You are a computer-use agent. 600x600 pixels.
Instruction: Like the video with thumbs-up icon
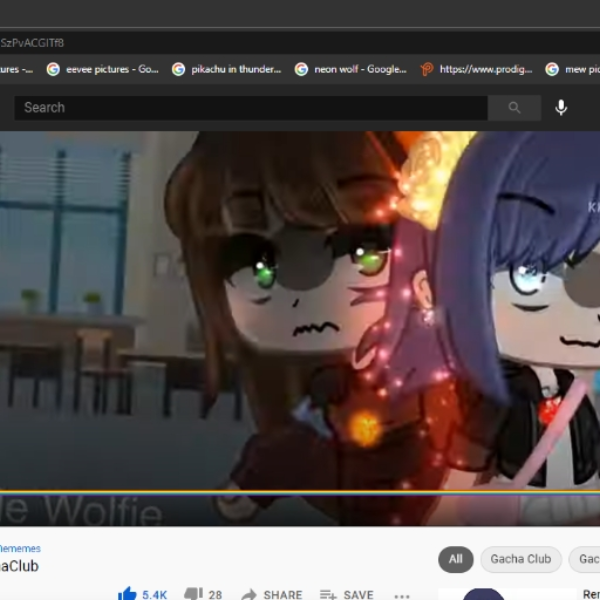click(x=127, y=593)
